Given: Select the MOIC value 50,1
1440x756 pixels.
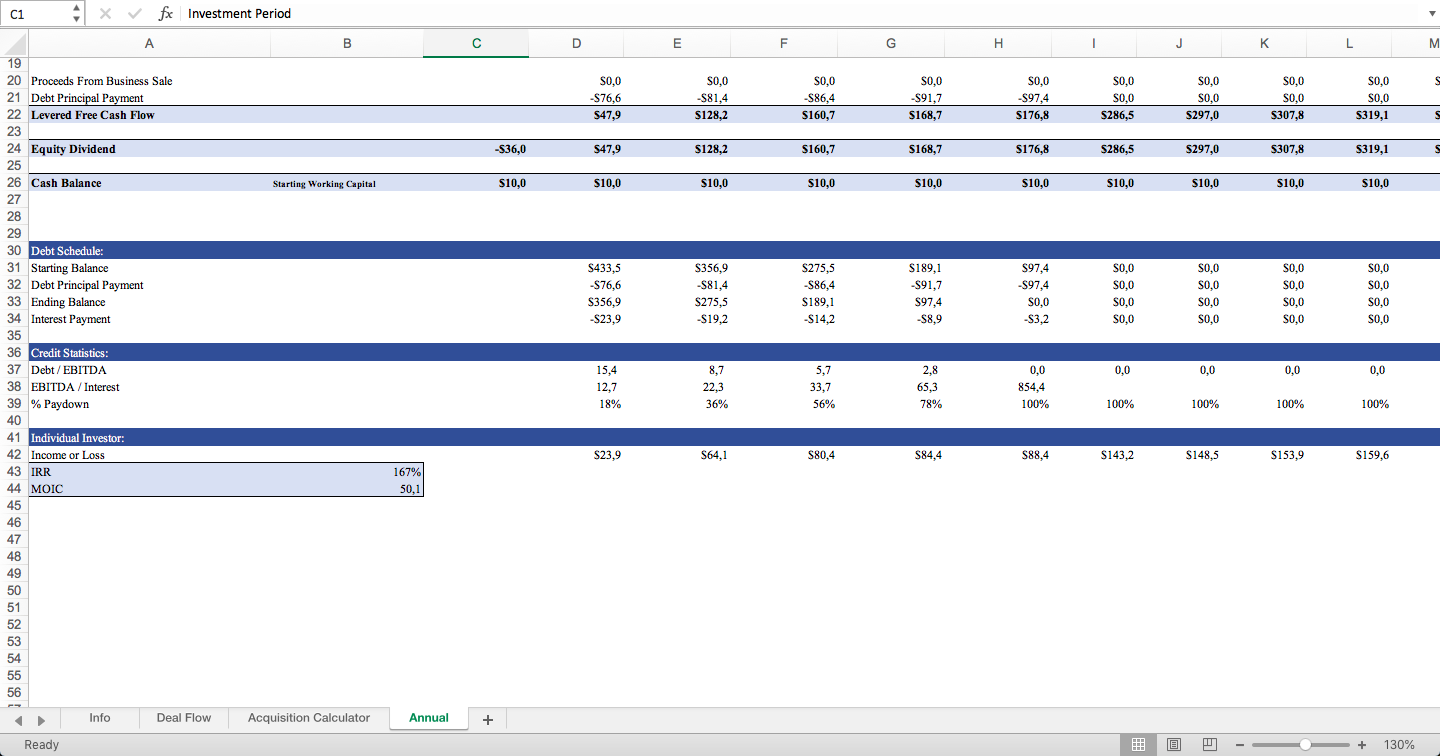Looking at the screenshot, I should (x=410, y=489).
